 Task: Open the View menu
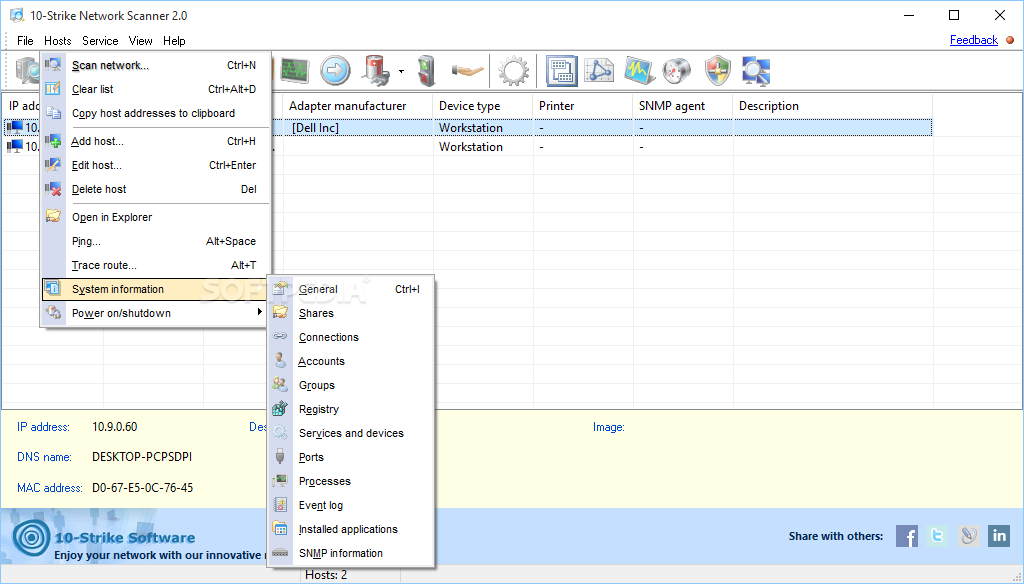tap(140, 41)
